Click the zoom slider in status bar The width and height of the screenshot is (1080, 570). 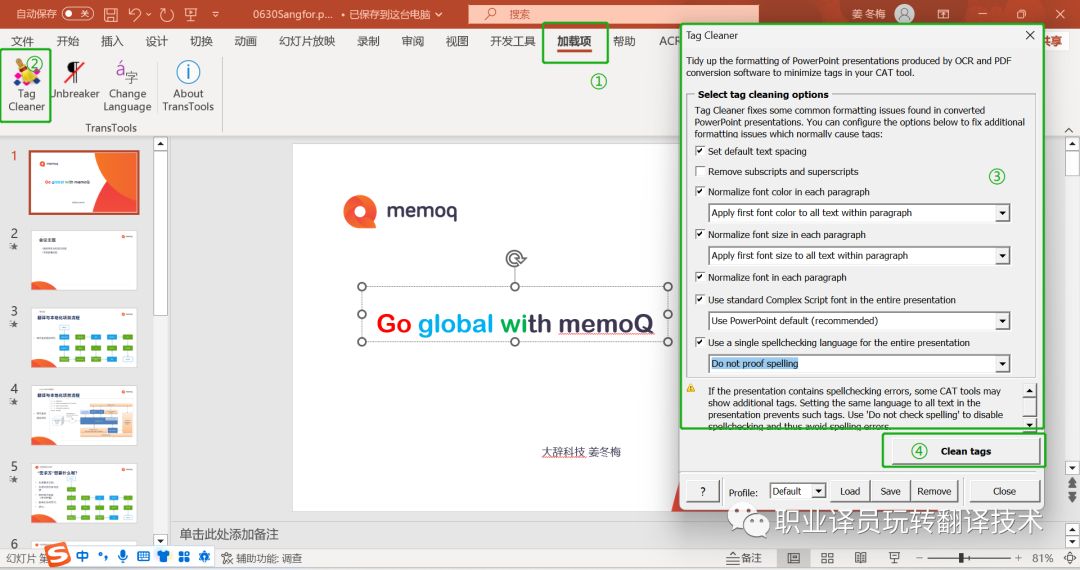tap(968, 558)
